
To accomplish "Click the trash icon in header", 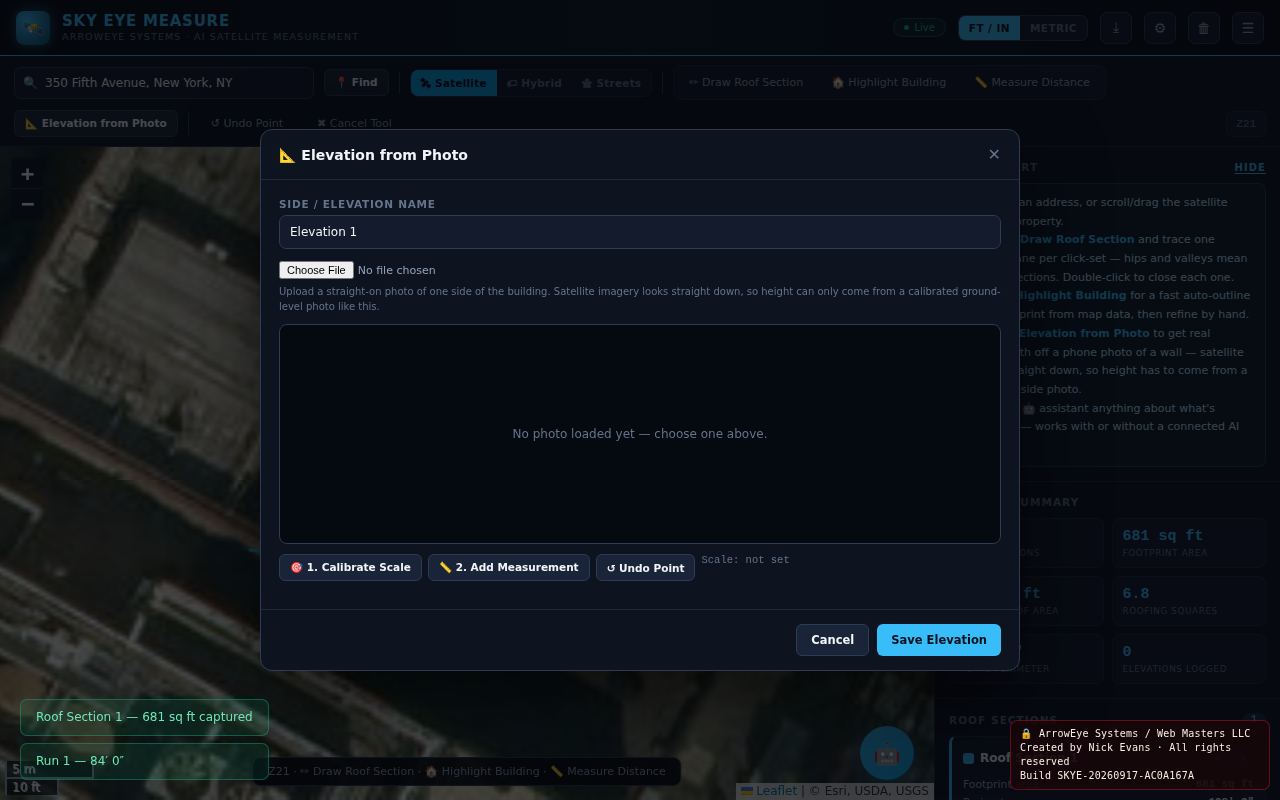I will pos(1204,28).
